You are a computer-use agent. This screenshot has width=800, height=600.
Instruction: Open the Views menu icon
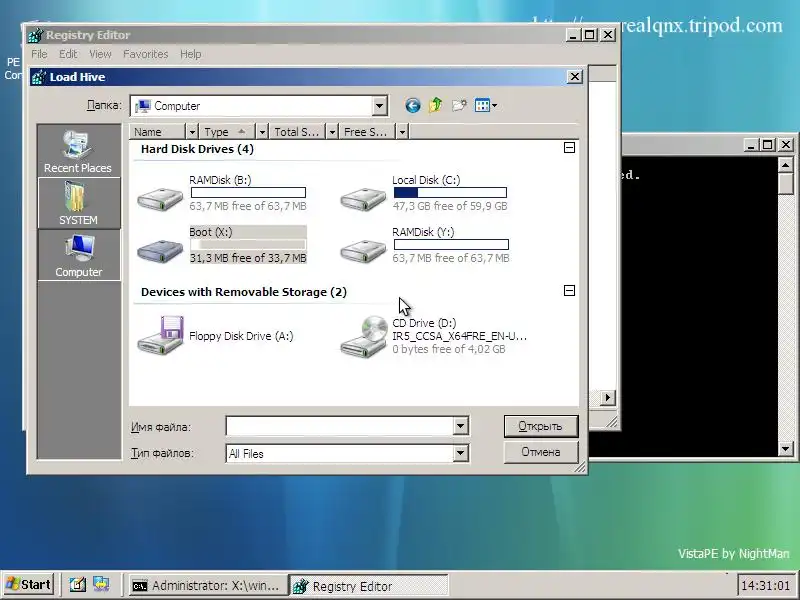pos(486,106)
